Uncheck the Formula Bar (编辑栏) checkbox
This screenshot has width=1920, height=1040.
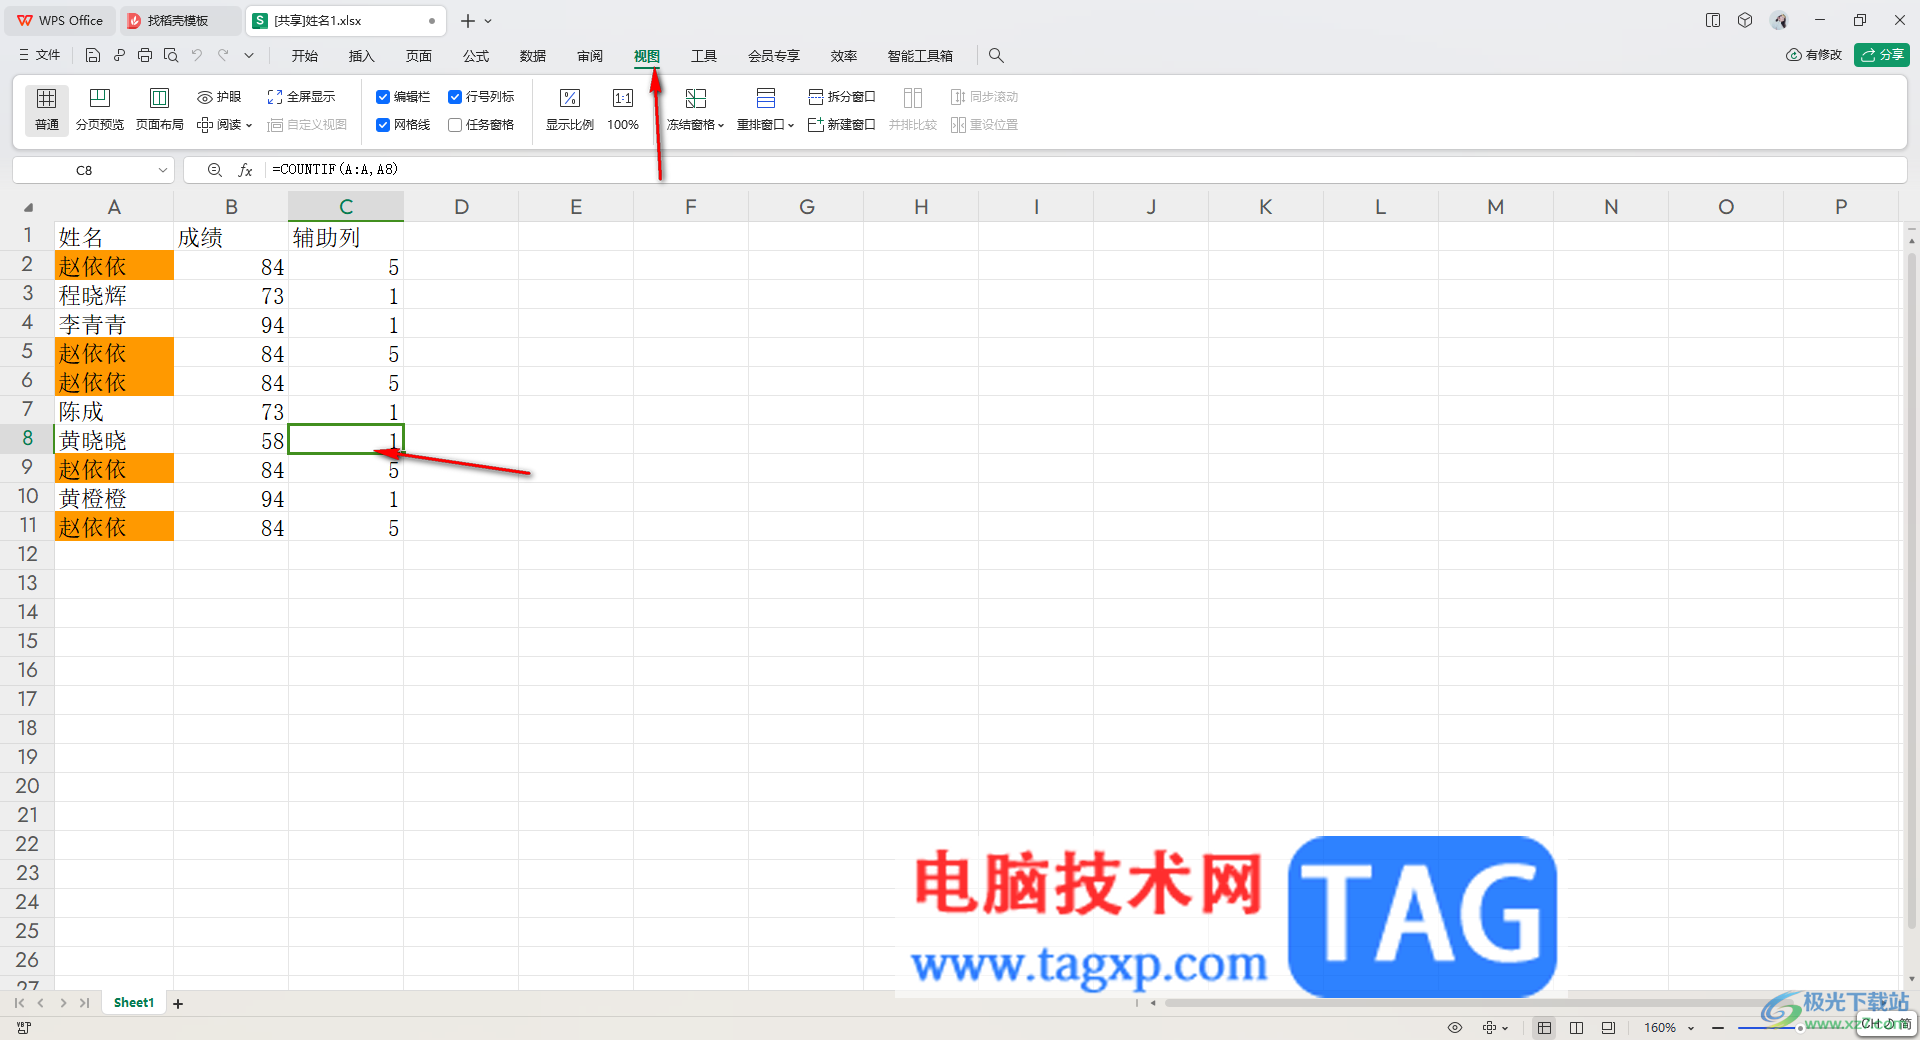point(383,97)
